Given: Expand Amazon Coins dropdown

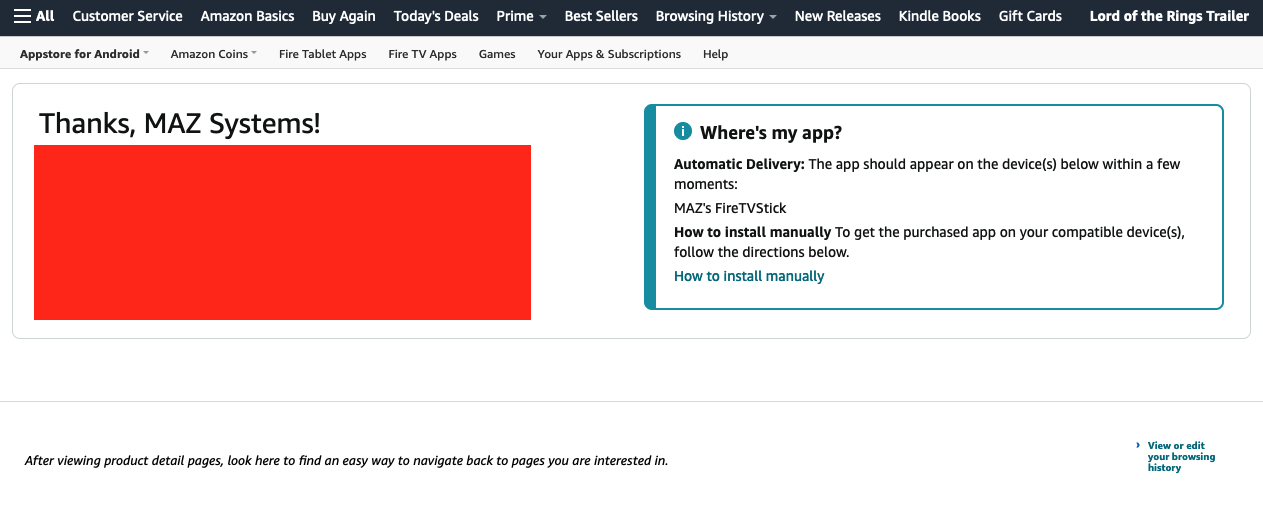Looking at the screenshot, I should click(x=214, y=54).
